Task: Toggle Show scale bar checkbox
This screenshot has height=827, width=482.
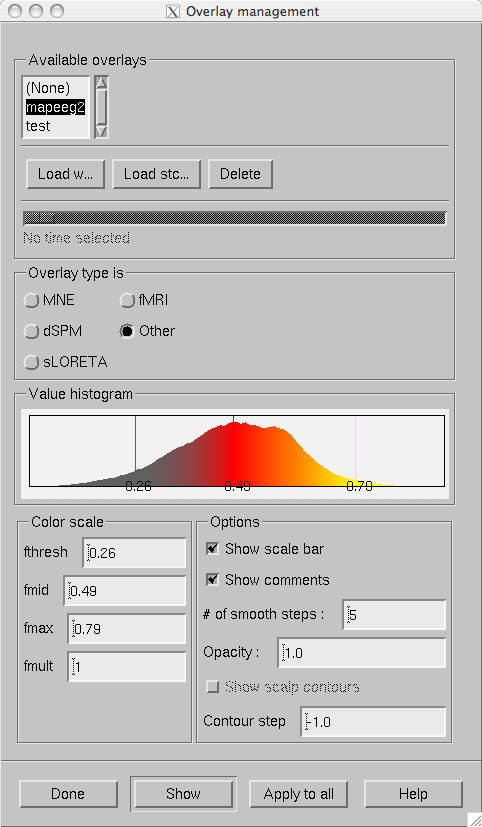Action: coord(213,549)
